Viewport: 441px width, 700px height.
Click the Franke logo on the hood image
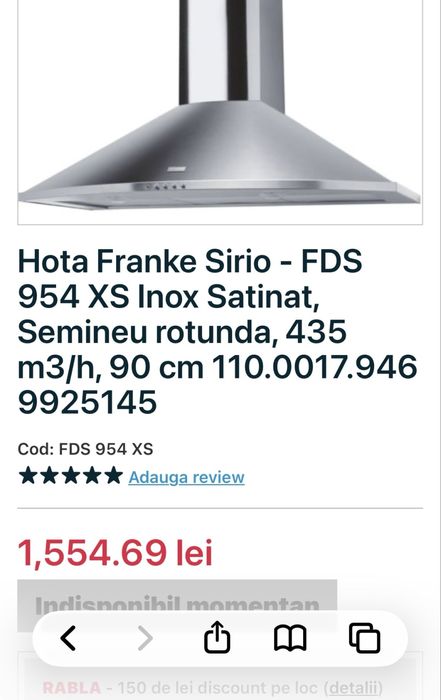176,169
